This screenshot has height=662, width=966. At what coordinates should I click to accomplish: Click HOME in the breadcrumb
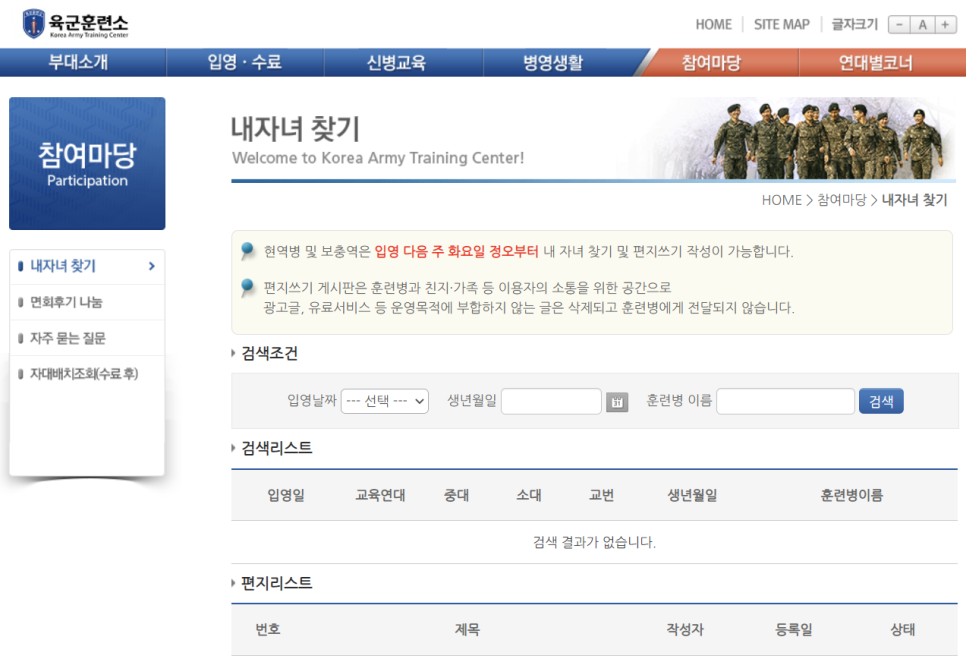pos(781,200)
